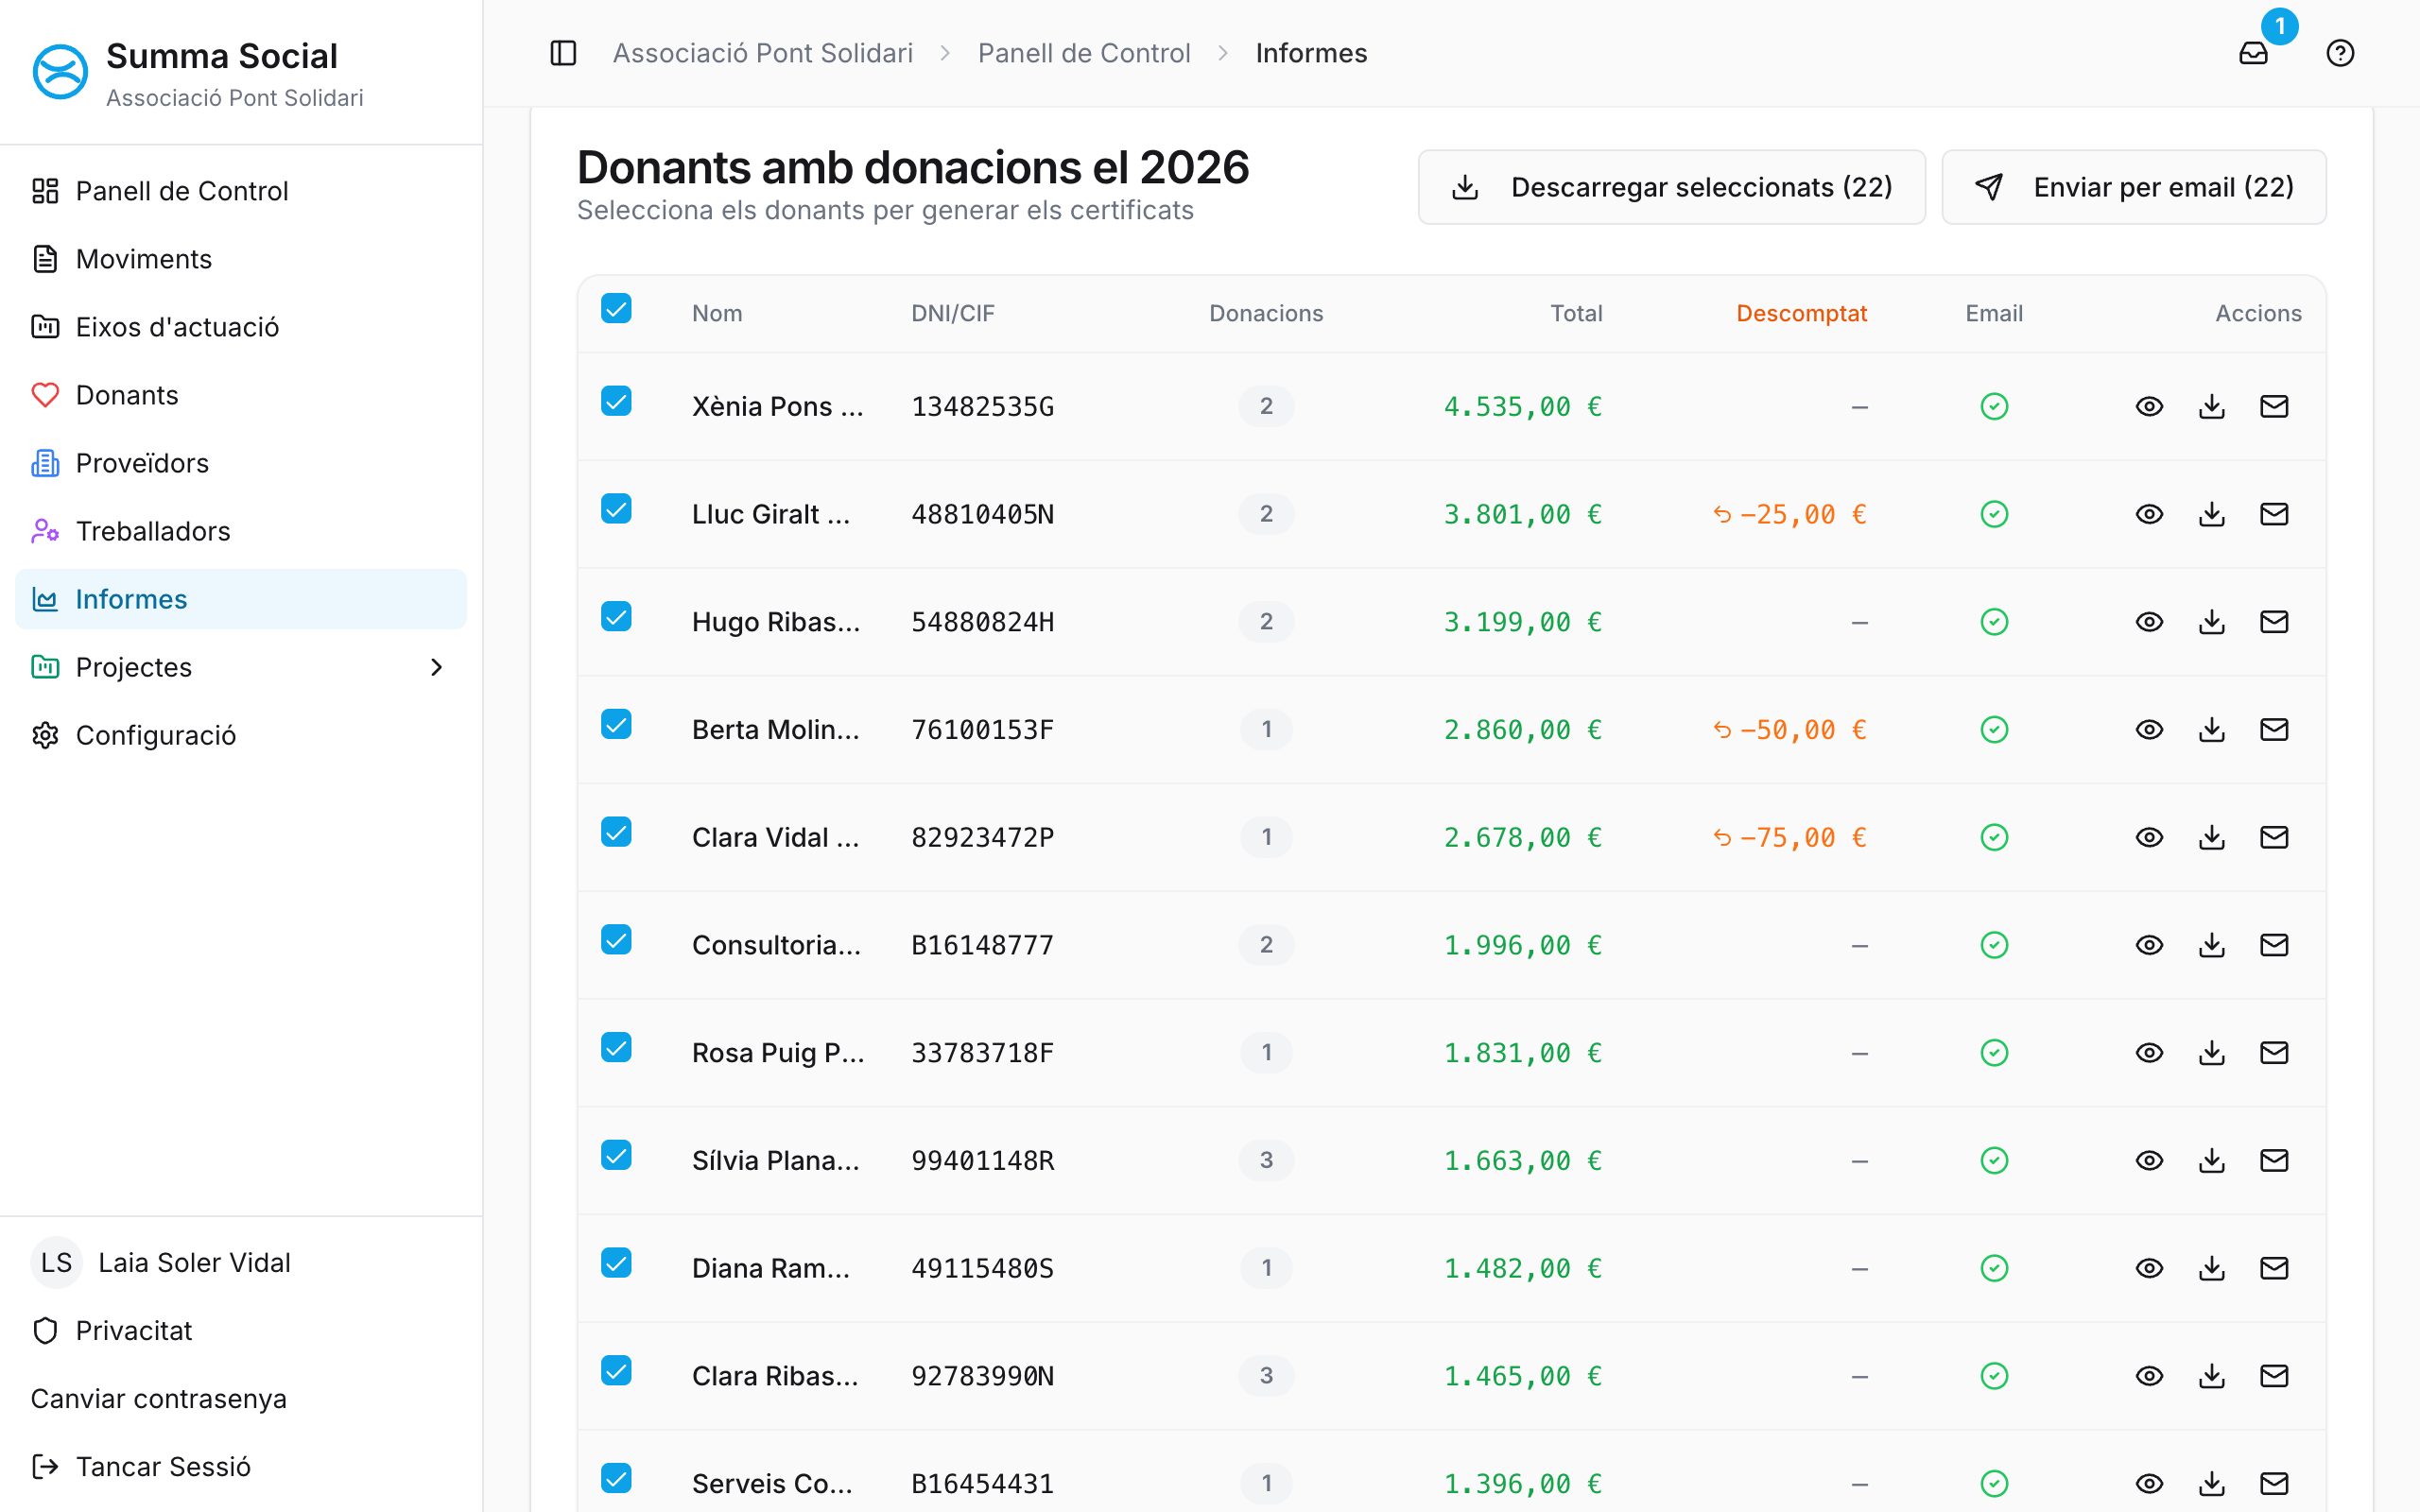Open Panell de Control in sidebar
Screen dimensions: 2420x1512
point(241,191)
